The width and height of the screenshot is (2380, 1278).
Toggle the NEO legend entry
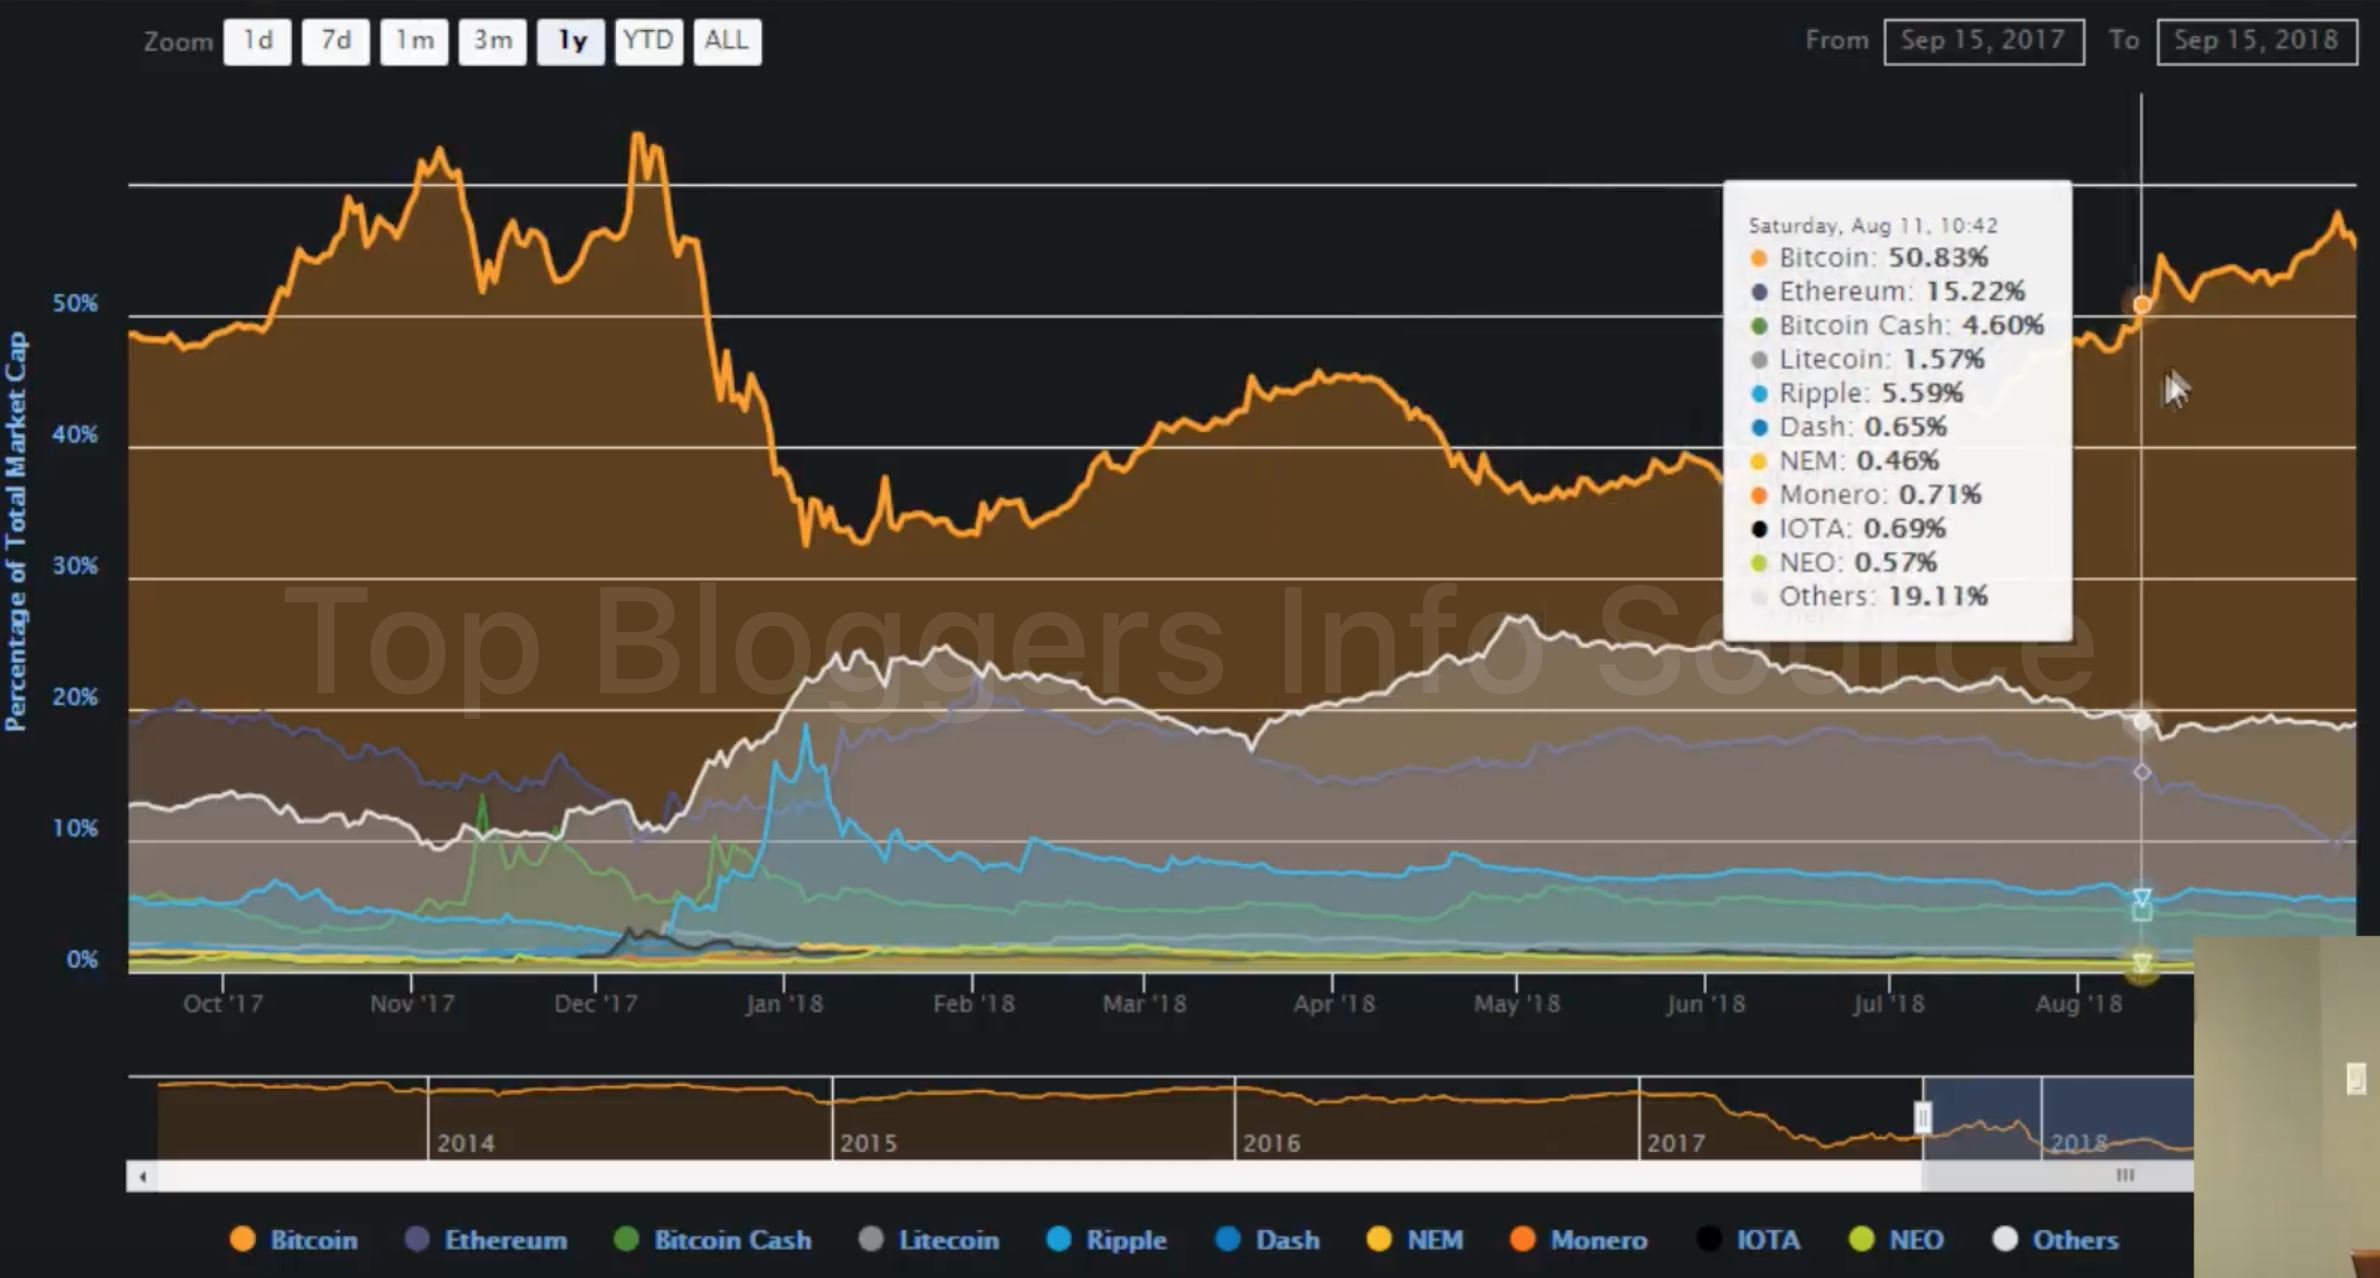pyautogui.click(x=1861, y=1239)
